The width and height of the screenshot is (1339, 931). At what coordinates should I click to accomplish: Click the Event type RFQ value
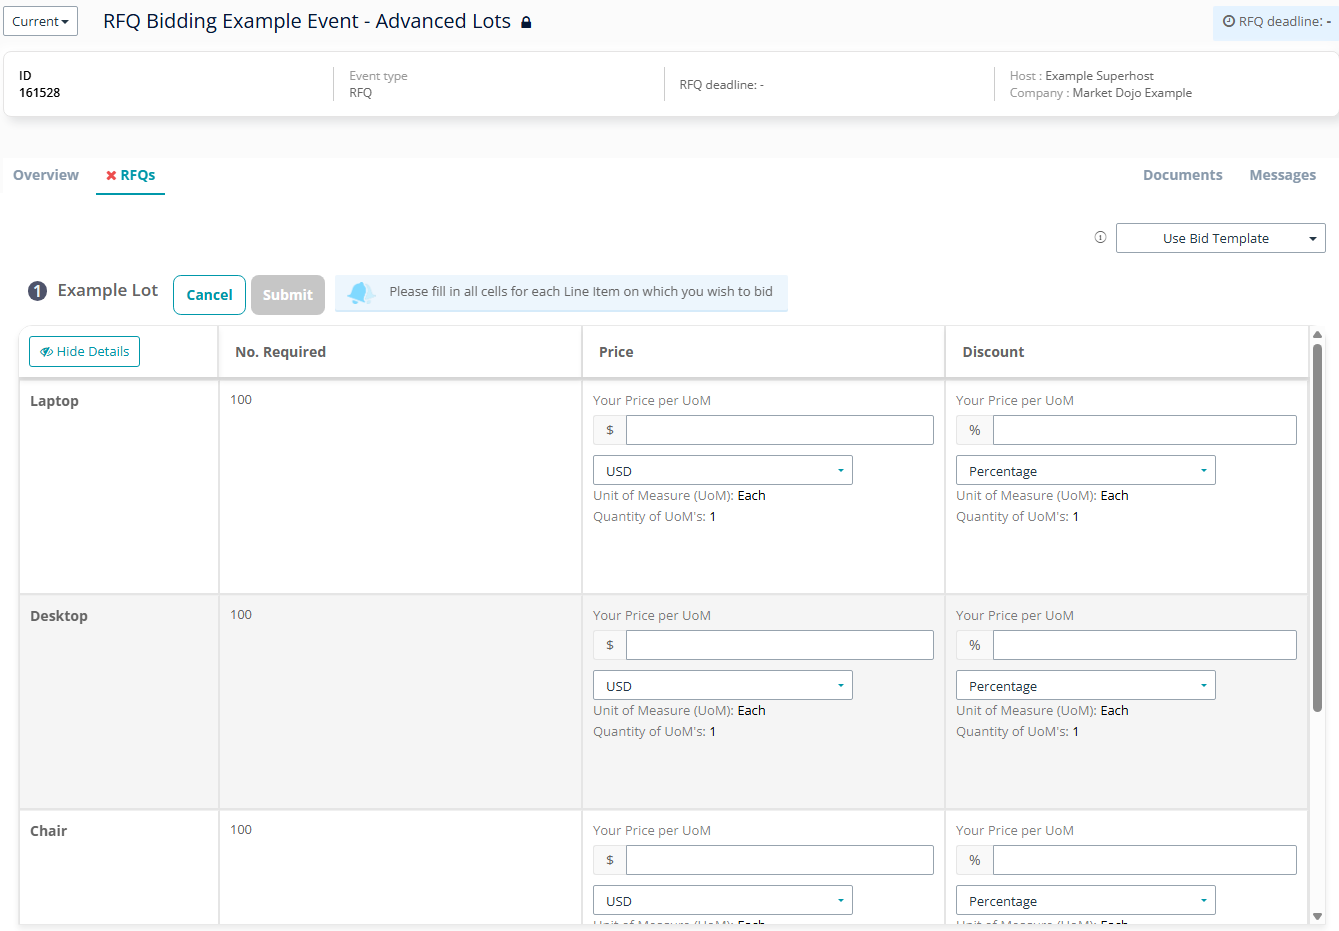360,93
